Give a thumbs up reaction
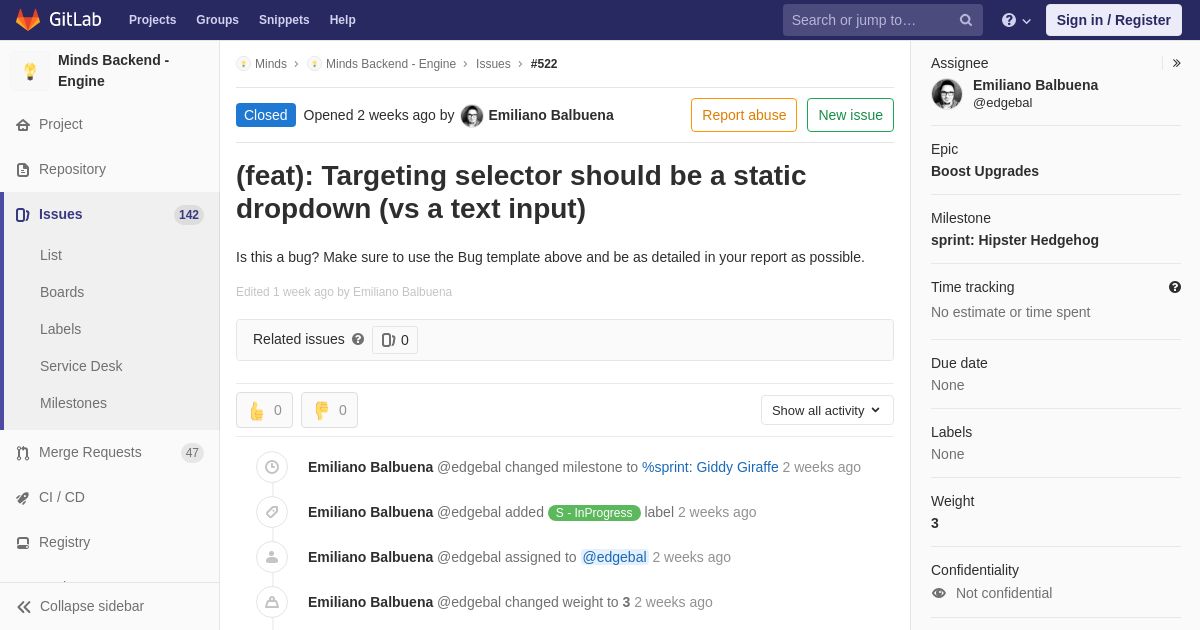The height and width of the screenshot is (630, 1200). click(x=264, y=410)
